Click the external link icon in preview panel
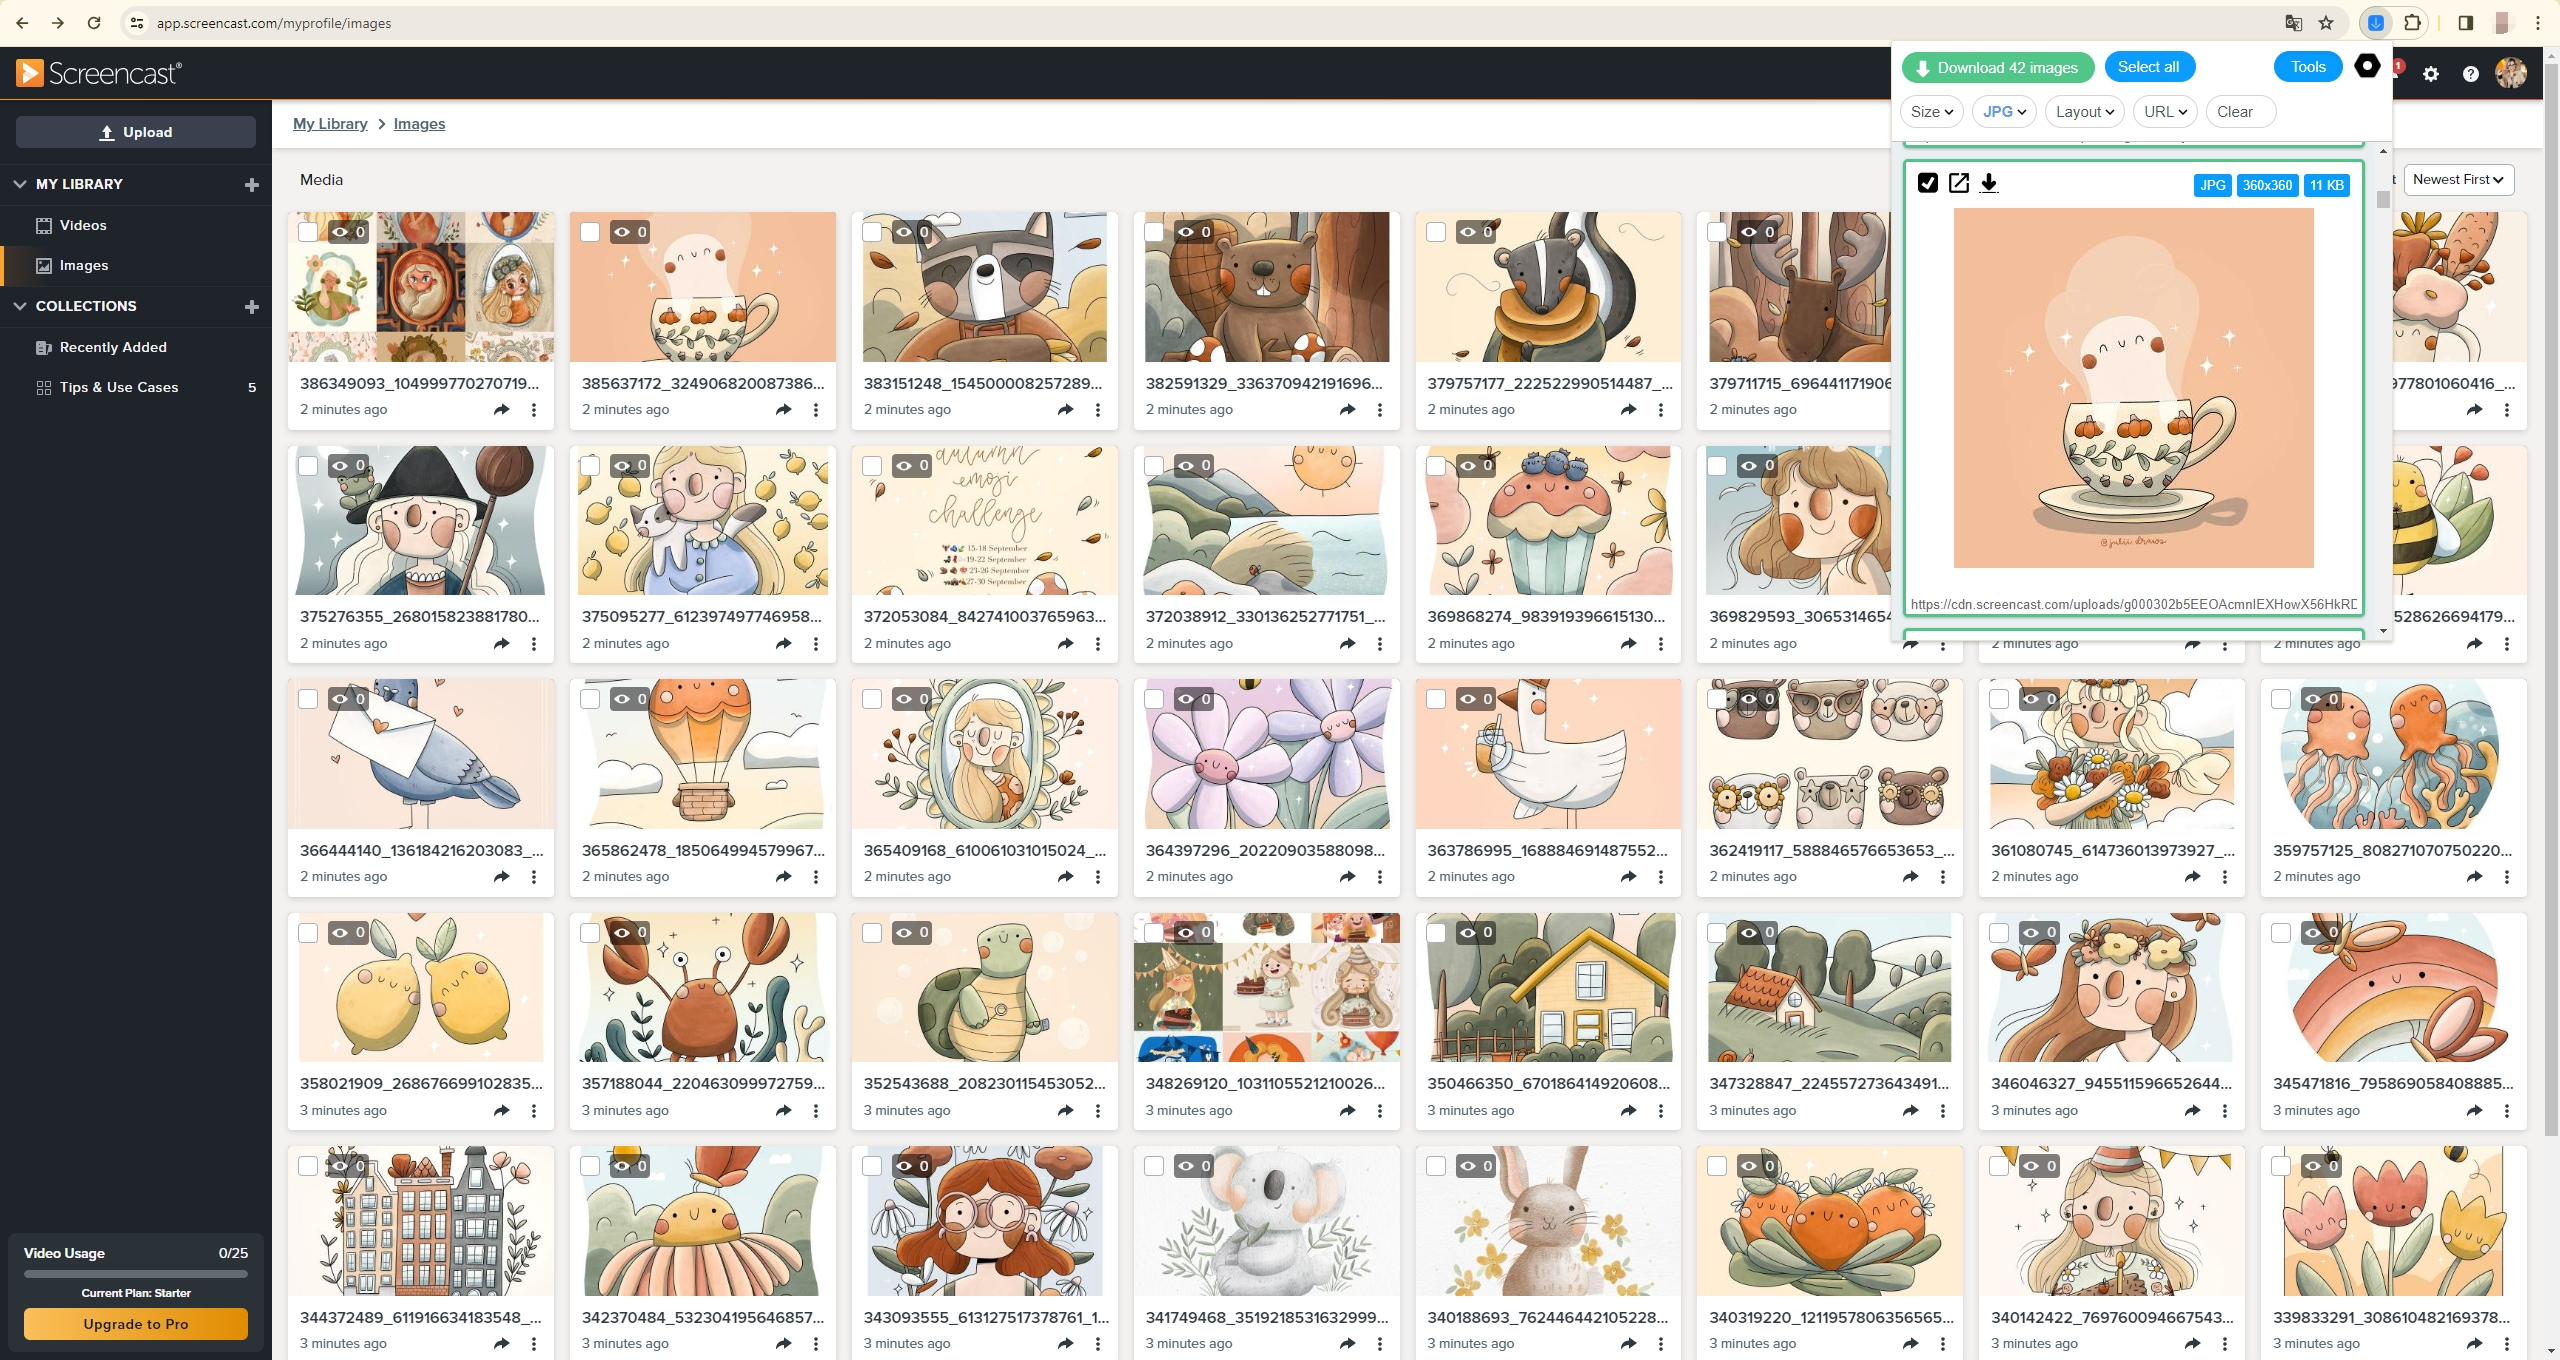This screenshot has height=1360, width=2560. pos(1959,183)
